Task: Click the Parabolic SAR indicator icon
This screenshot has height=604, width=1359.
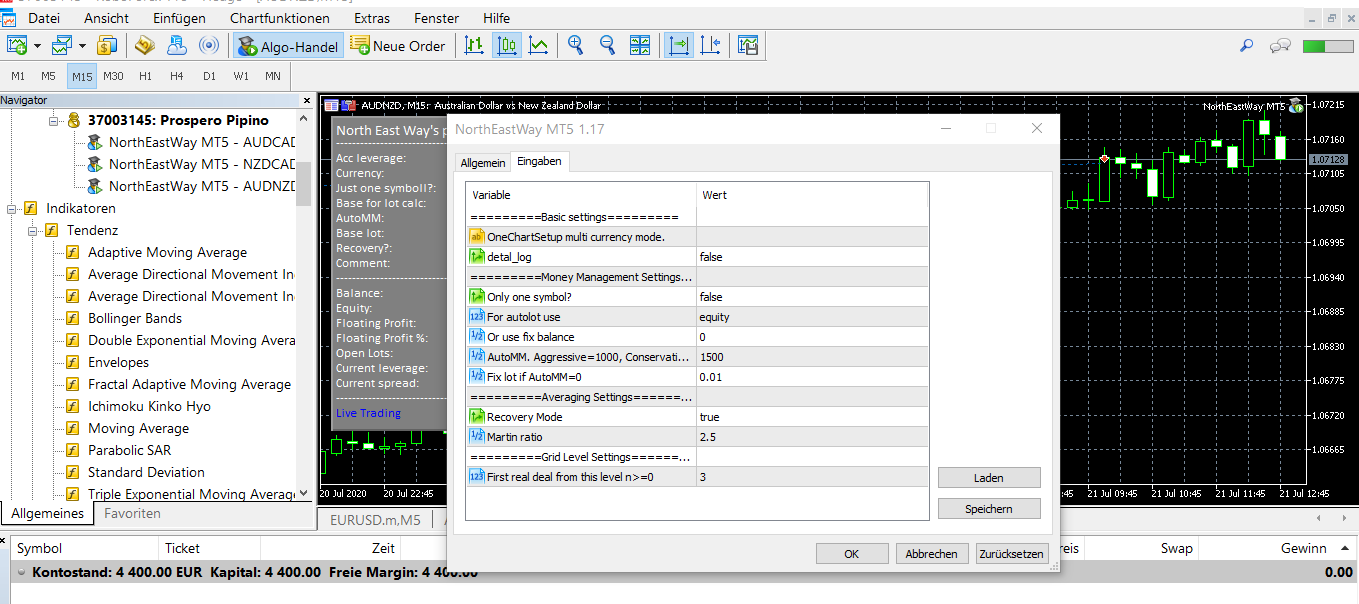Action: (x=73, y=450)
